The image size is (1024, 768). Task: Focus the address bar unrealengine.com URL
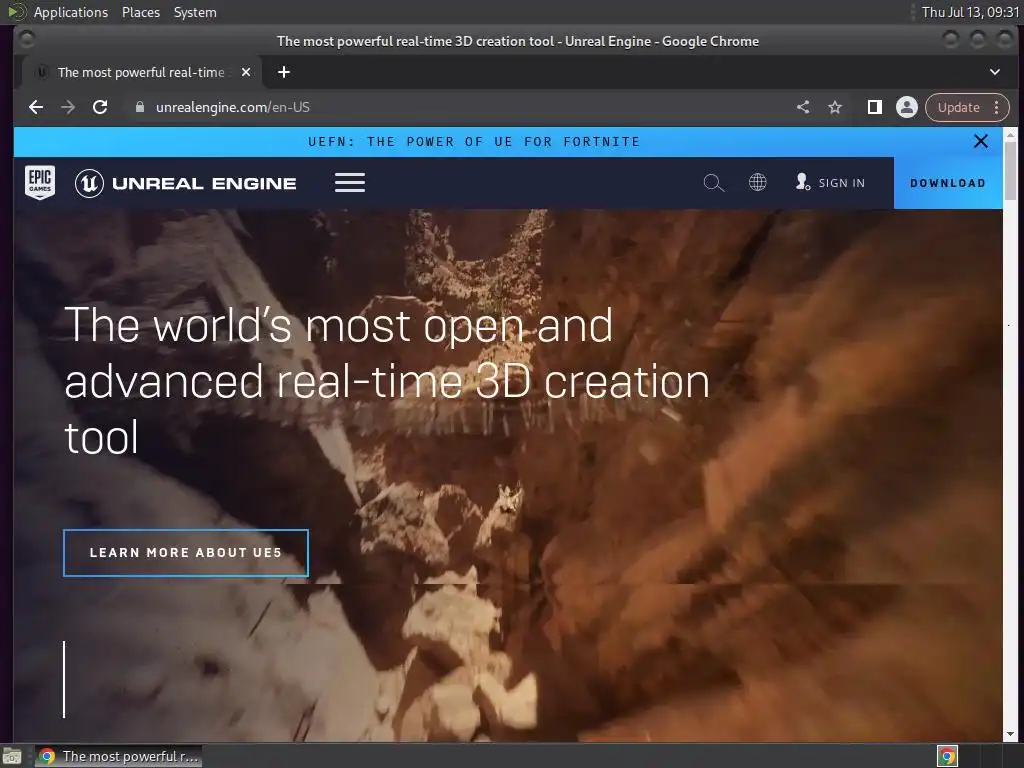coord(232,107)
